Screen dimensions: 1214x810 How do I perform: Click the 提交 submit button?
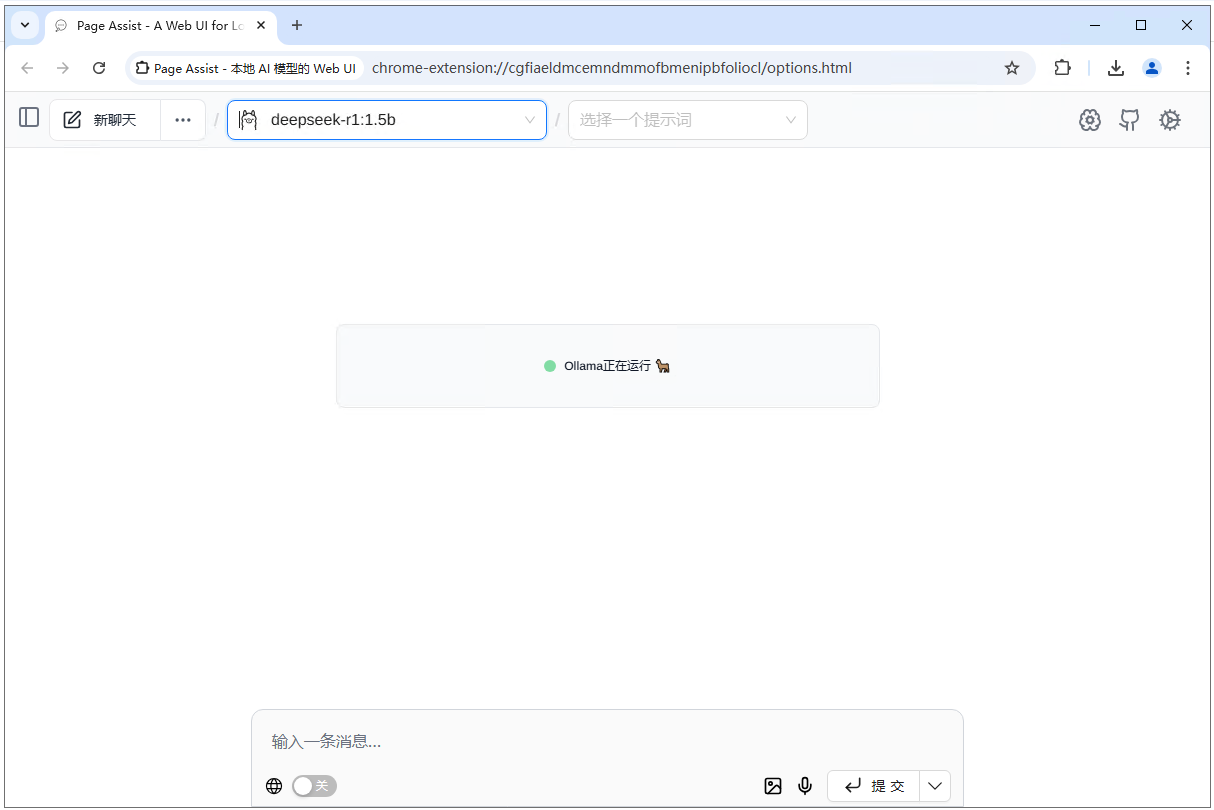tap(873, 786)
